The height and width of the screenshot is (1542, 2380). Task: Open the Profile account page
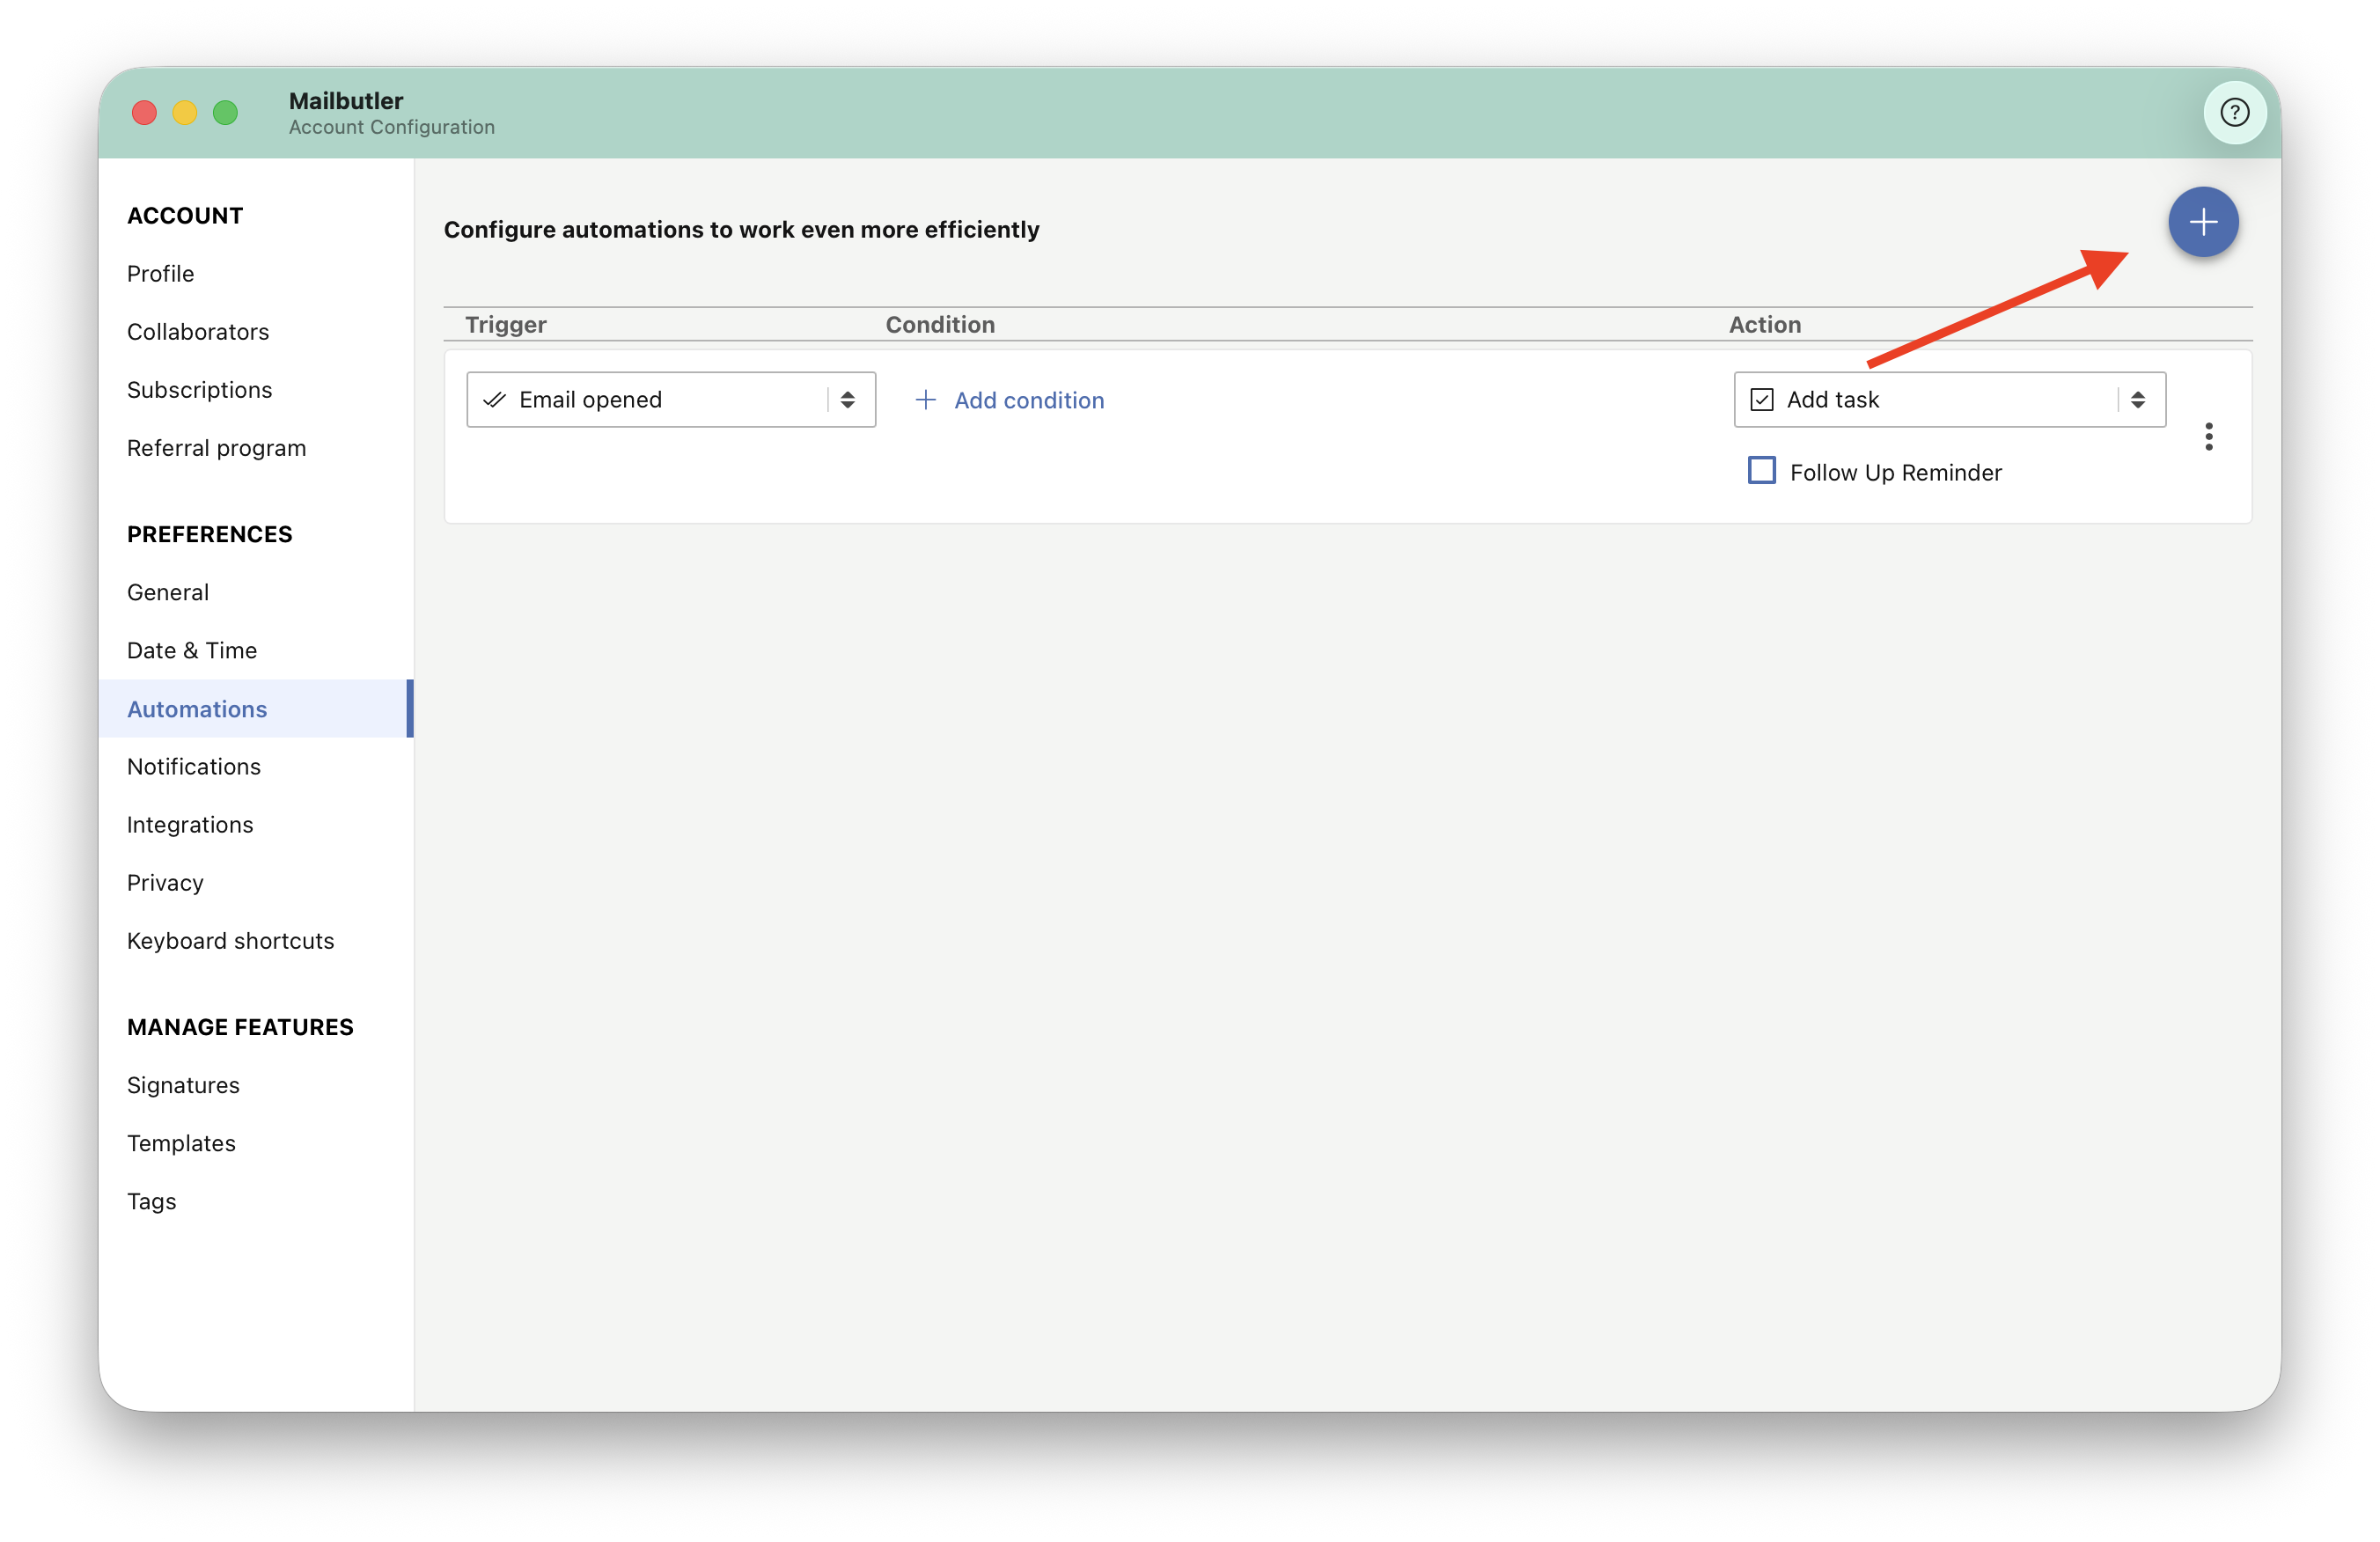[161, 274]
